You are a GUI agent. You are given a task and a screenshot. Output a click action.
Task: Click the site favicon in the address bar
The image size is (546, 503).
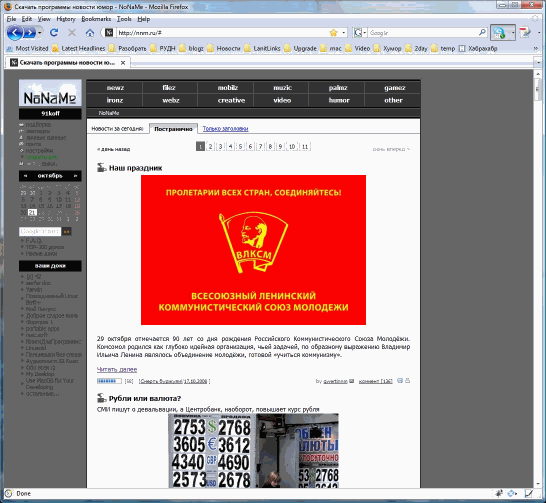[x=109, y=33]
